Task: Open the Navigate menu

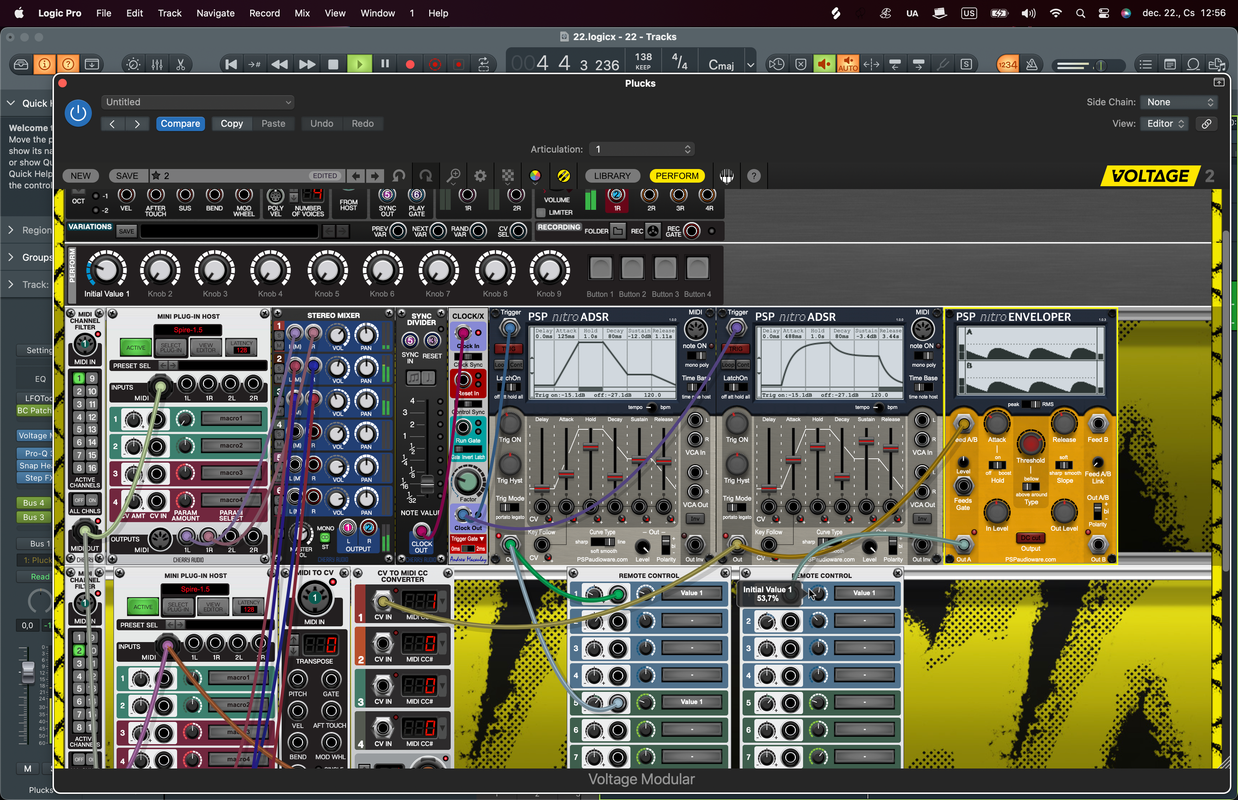Action: click(x=215, y=13)
